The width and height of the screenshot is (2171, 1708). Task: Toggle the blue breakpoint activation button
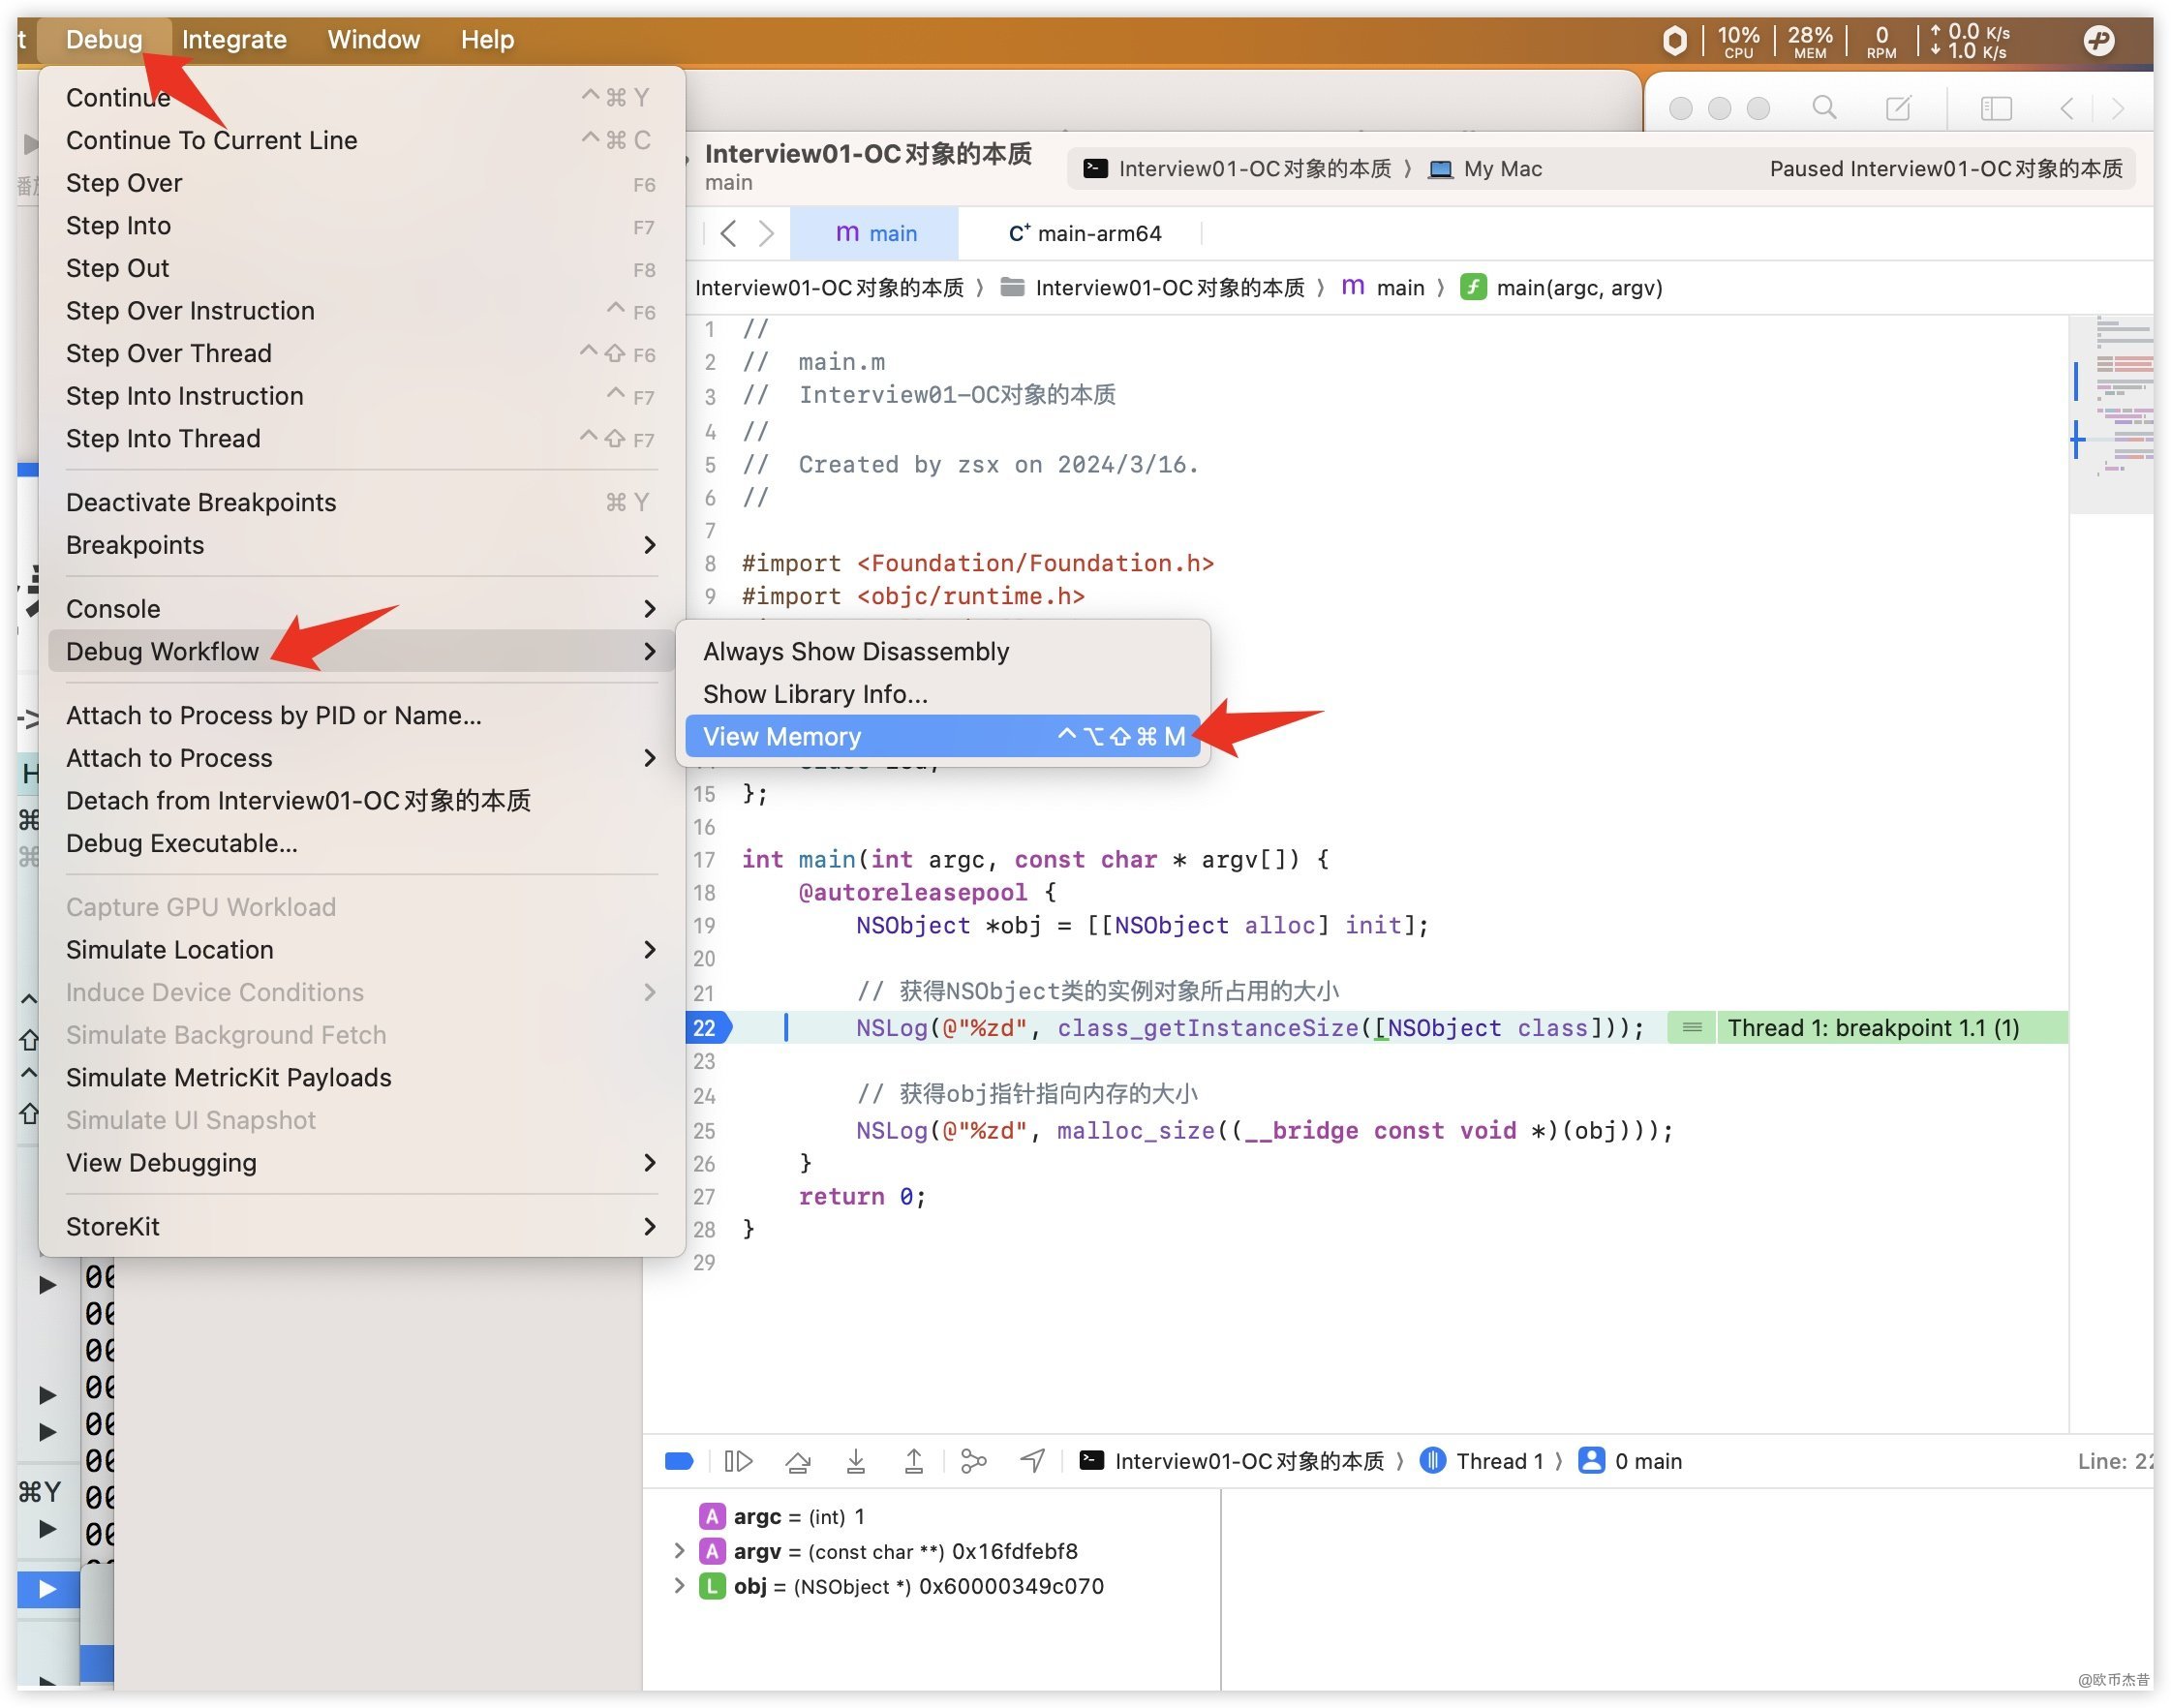tap(679, 1461)
